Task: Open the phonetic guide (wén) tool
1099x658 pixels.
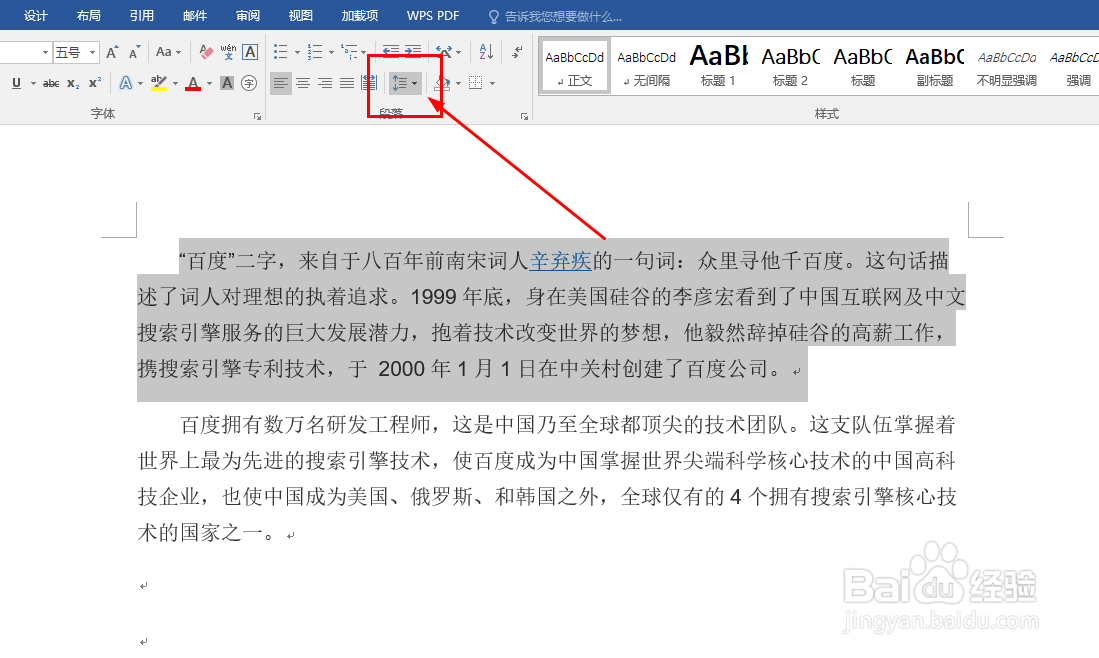Action: coord(228,52)
